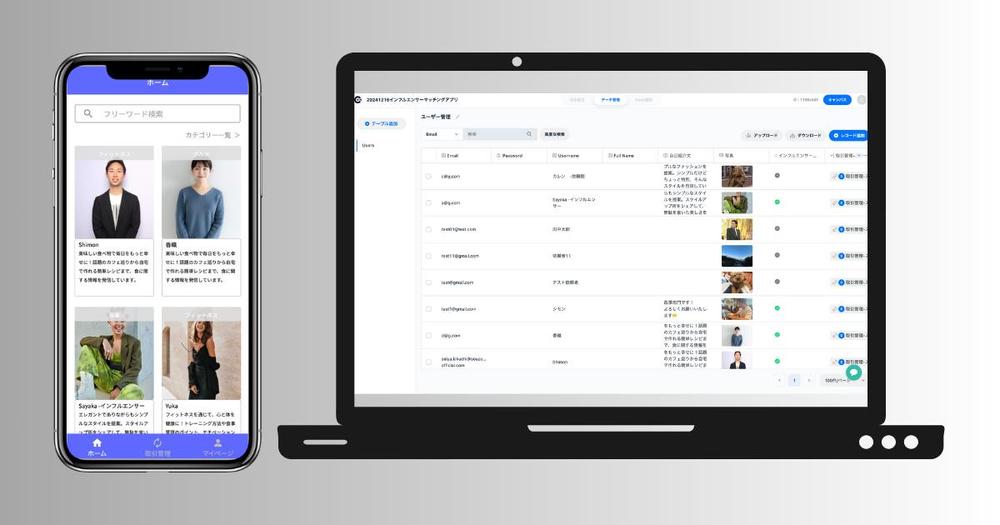Click the テーブル追加 button

381,124
